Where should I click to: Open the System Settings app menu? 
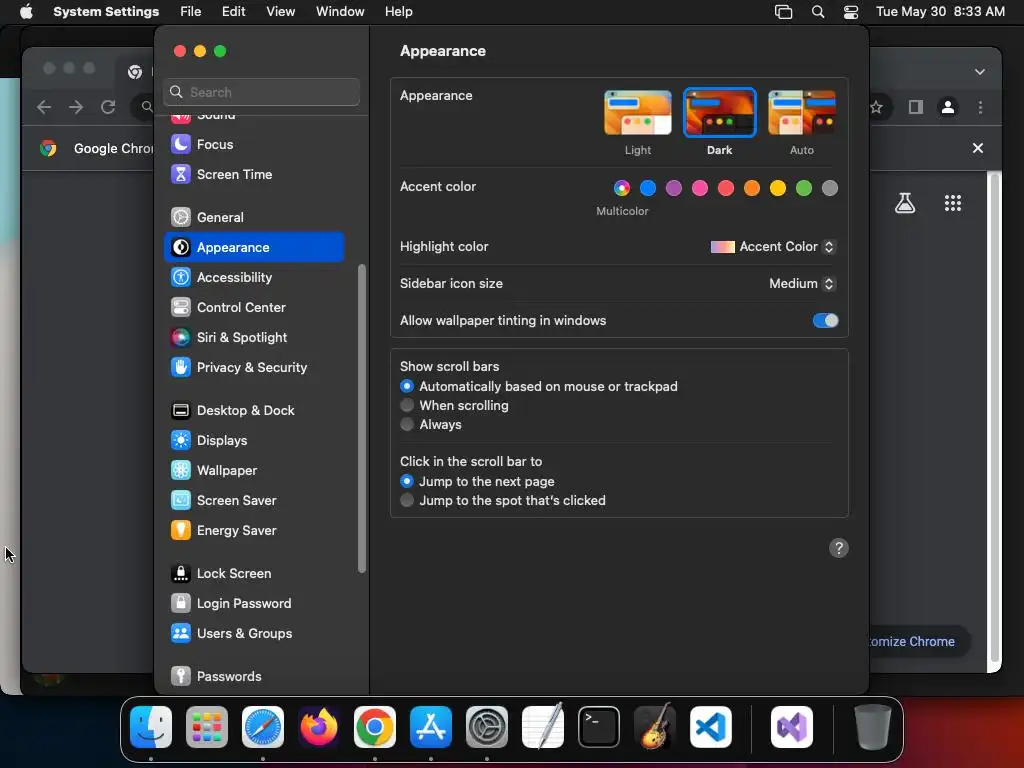click(x=106, y=12)
